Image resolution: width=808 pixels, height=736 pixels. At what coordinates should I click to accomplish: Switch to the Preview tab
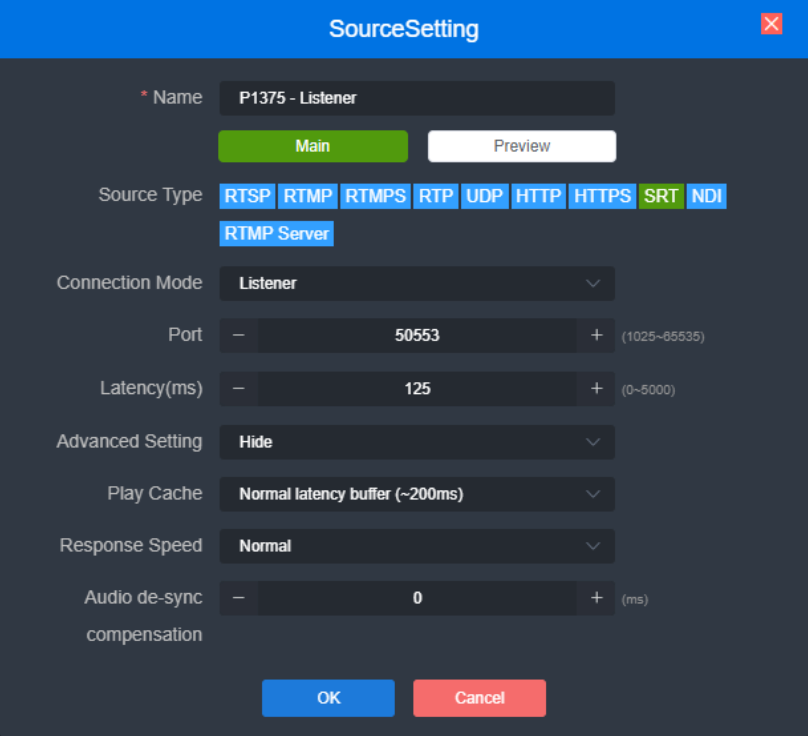[x=521, y=146]
